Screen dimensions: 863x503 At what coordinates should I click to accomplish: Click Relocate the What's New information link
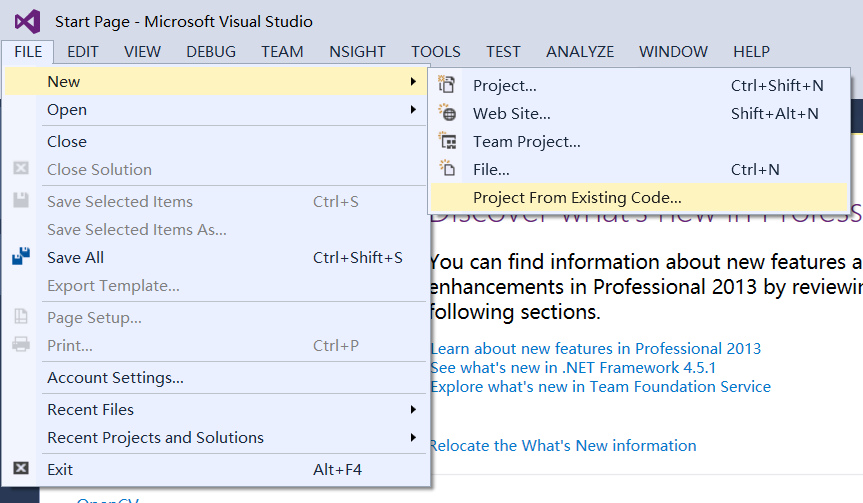point(563,445)
